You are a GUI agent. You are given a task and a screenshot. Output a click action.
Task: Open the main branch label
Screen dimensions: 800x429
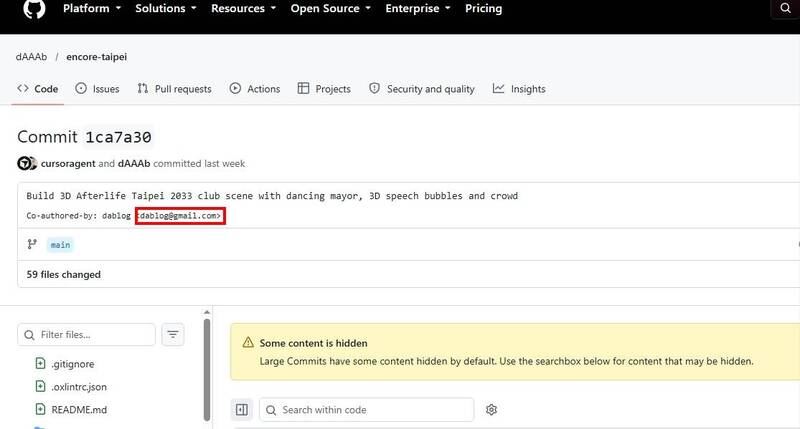(60, 245)
